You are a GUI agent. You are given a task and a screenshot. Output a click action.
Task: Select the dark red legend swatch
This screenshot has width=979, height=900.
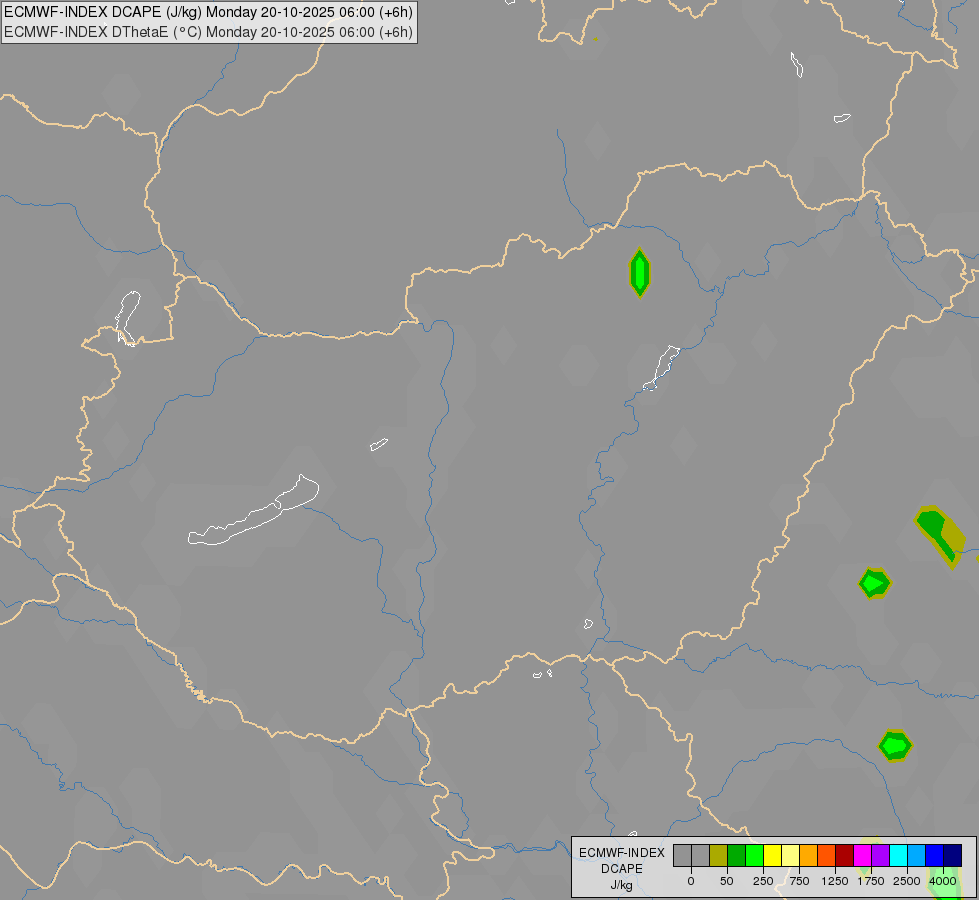coord(845,855)
